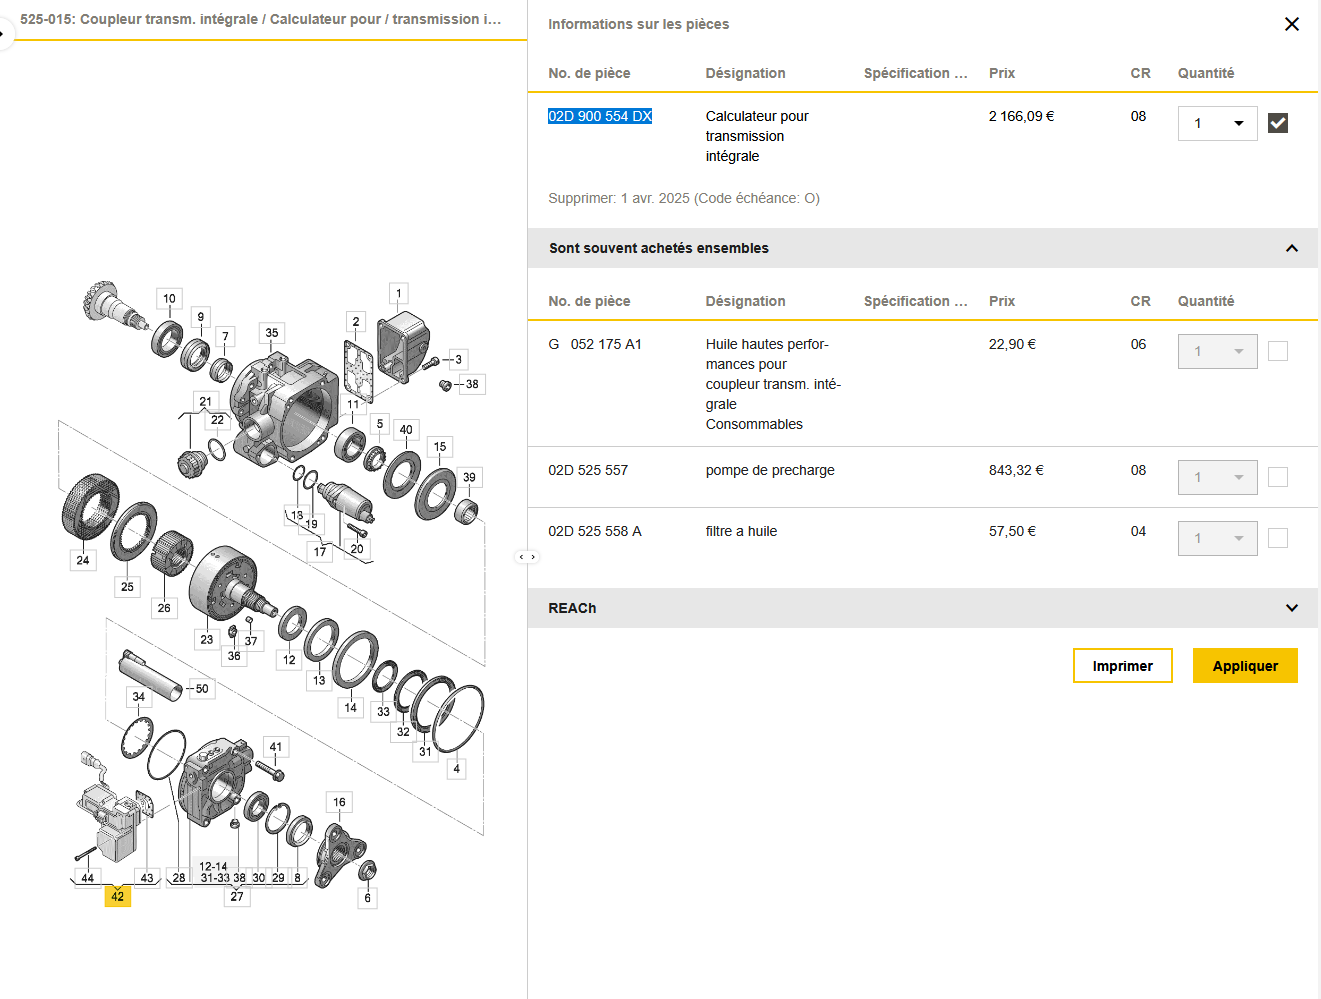Uncheck the 02D 900 554 DX checkbox
Viewport: 1321px width, 999px height.
point(1277,123)
